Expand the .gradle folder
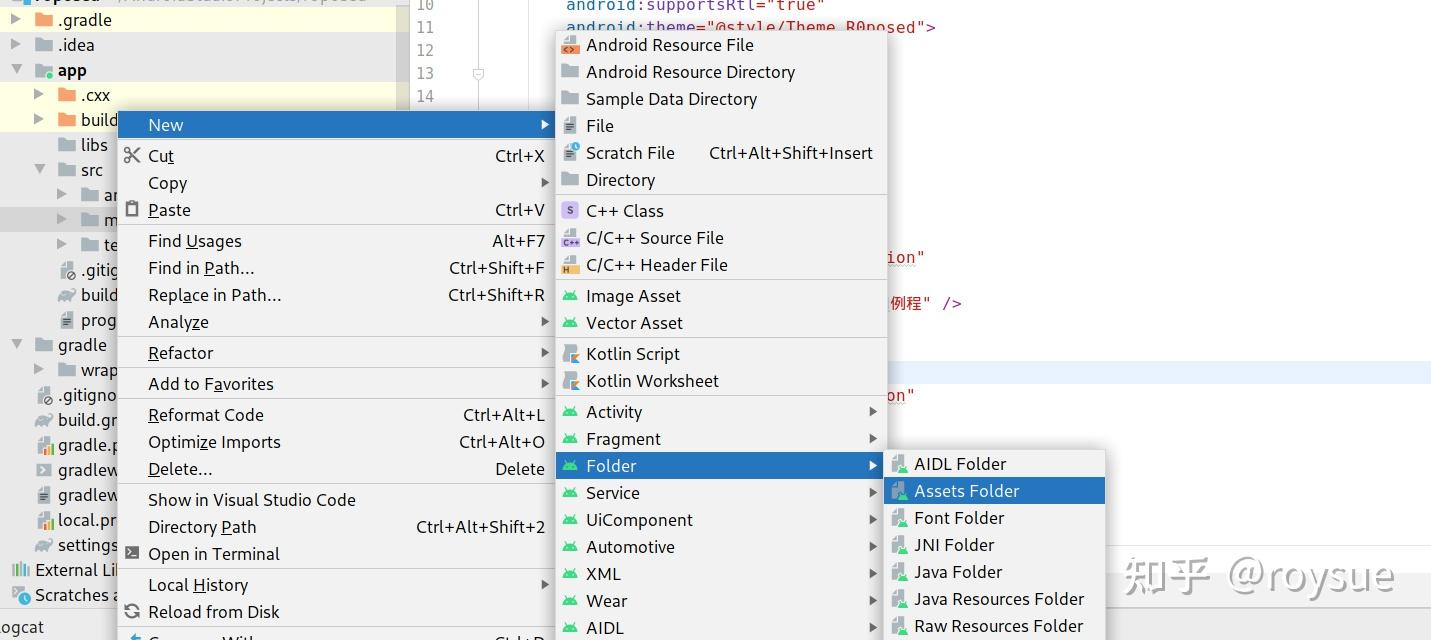Screen dimensions: 1431x640 tap(16, 20)
